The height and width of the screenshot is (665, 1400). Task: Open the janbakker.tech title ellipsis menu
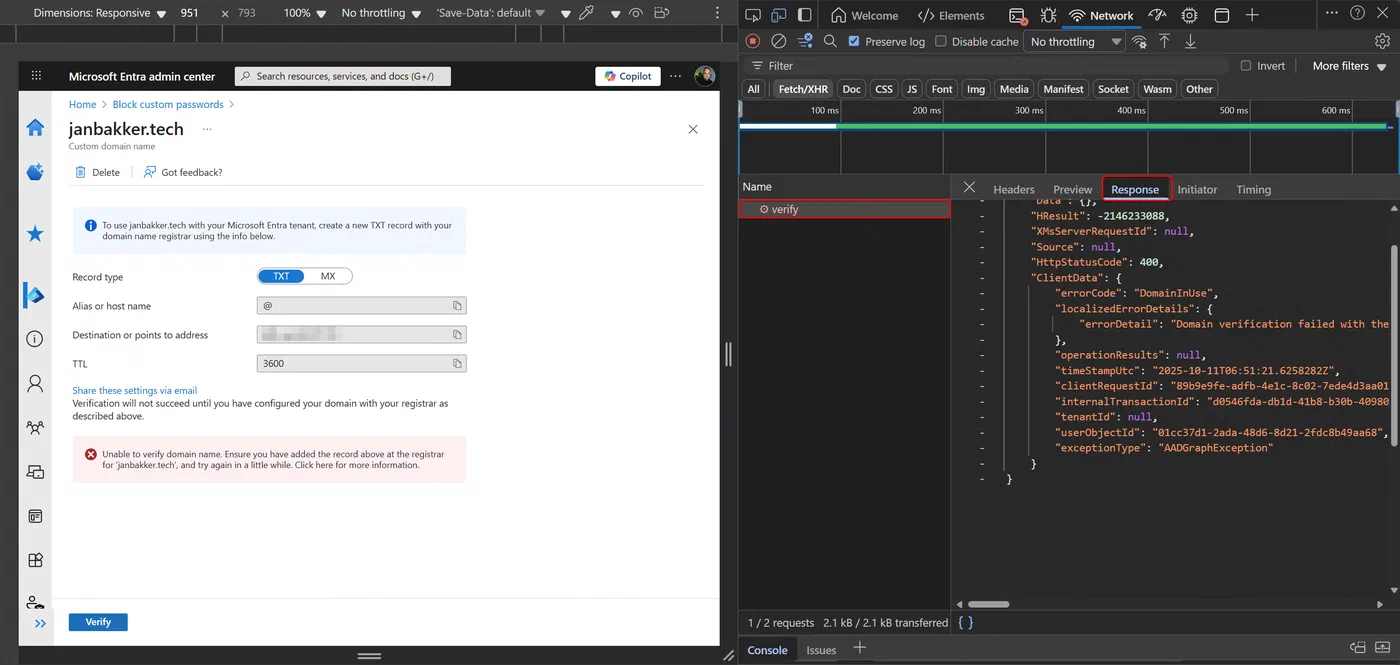click(x=207, y=129)
